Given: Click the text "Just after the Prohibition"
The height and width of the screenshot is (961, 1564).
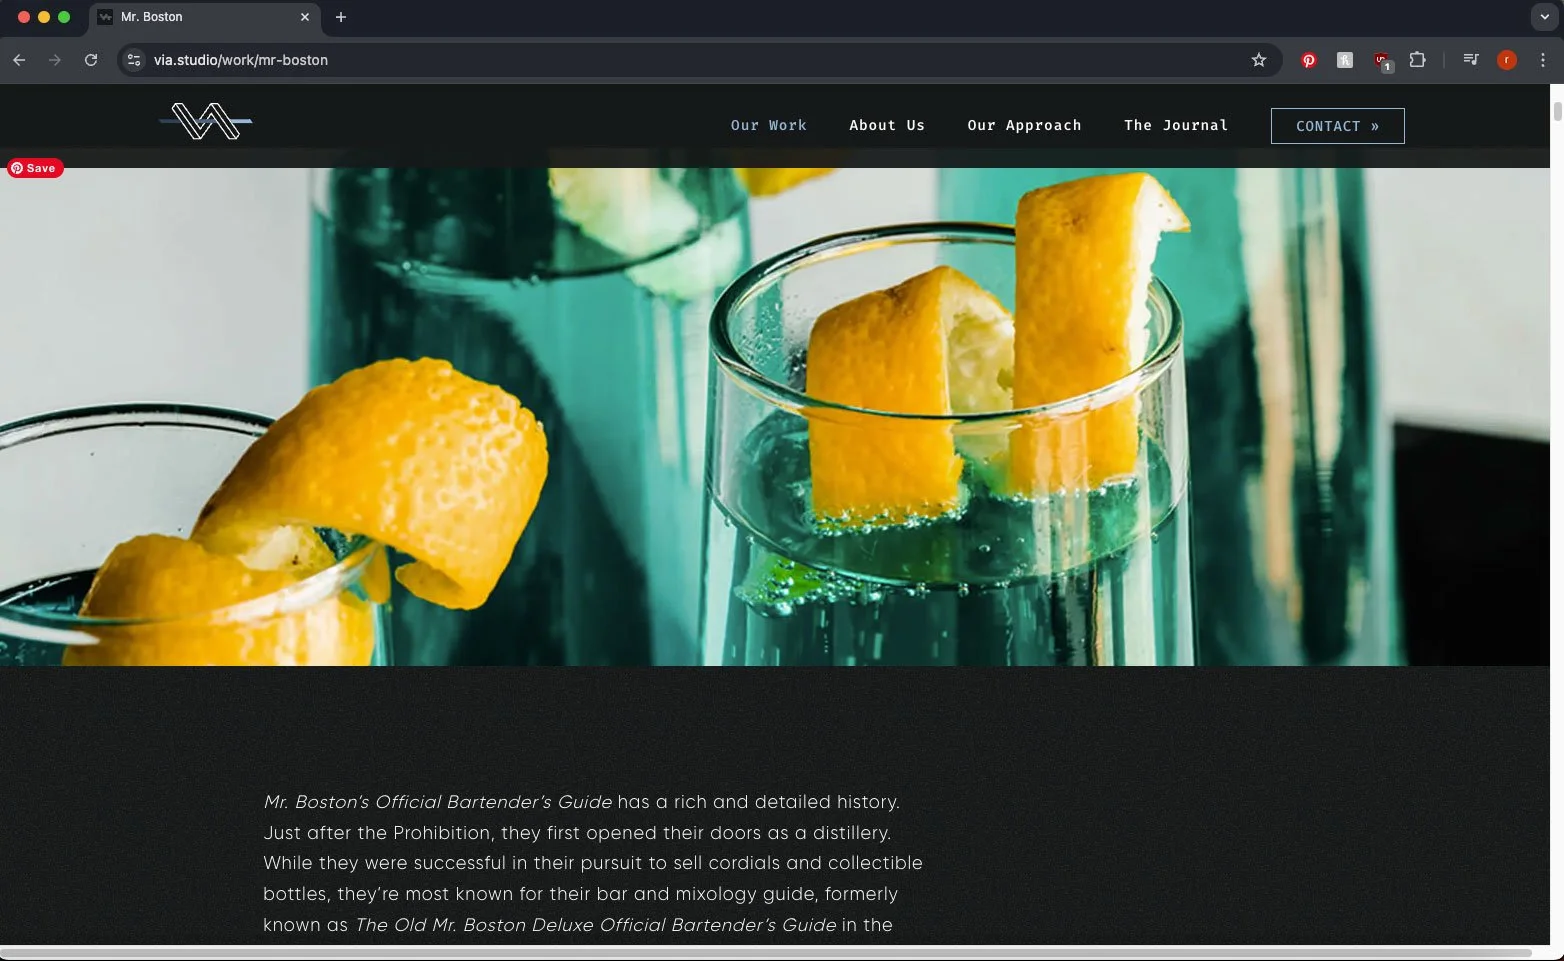Looking at the screenshot, I should (x=379, y=833).
